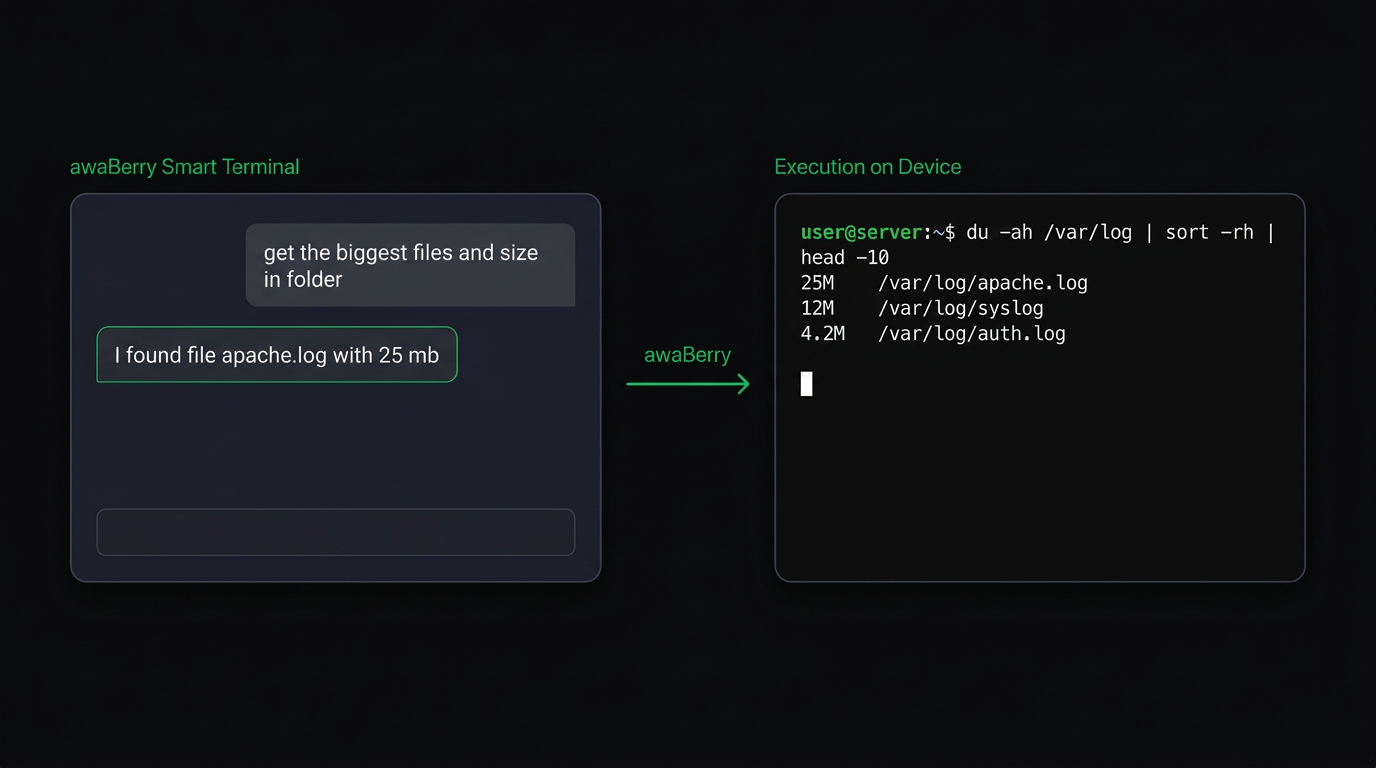Select the user@server prompt label
1376x768 pixels.
(x=860, y=231)
